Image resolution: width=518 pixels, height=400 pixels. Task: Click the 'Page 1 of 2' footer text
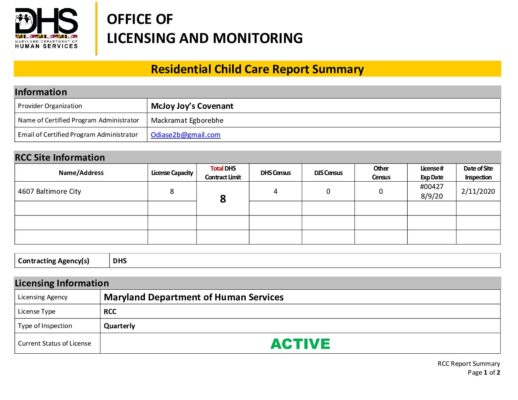[484, 372]
